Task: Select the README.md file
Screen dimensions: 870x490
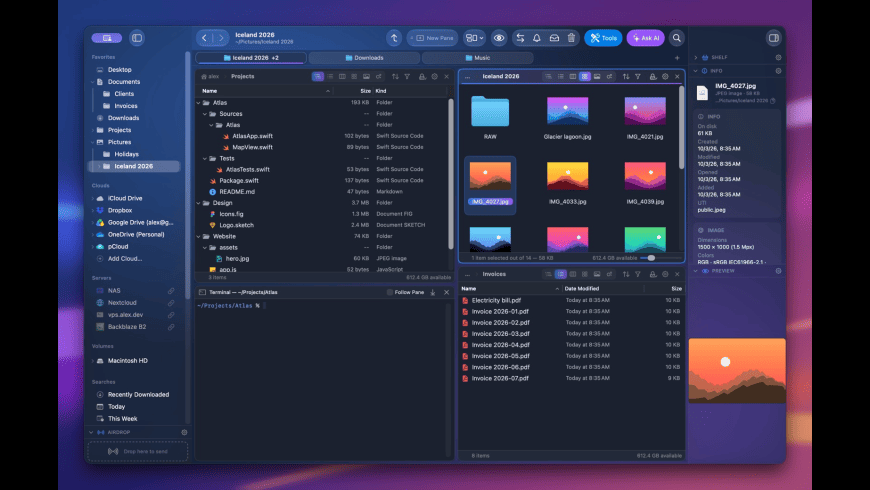Action: [x=237, y=191]
